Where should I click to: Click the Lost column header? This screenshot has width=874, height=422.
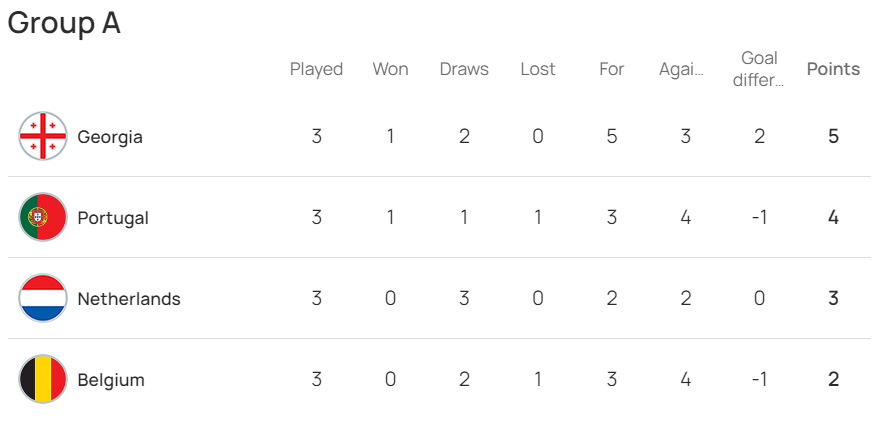pyautogui.click(x=538, y=69)
